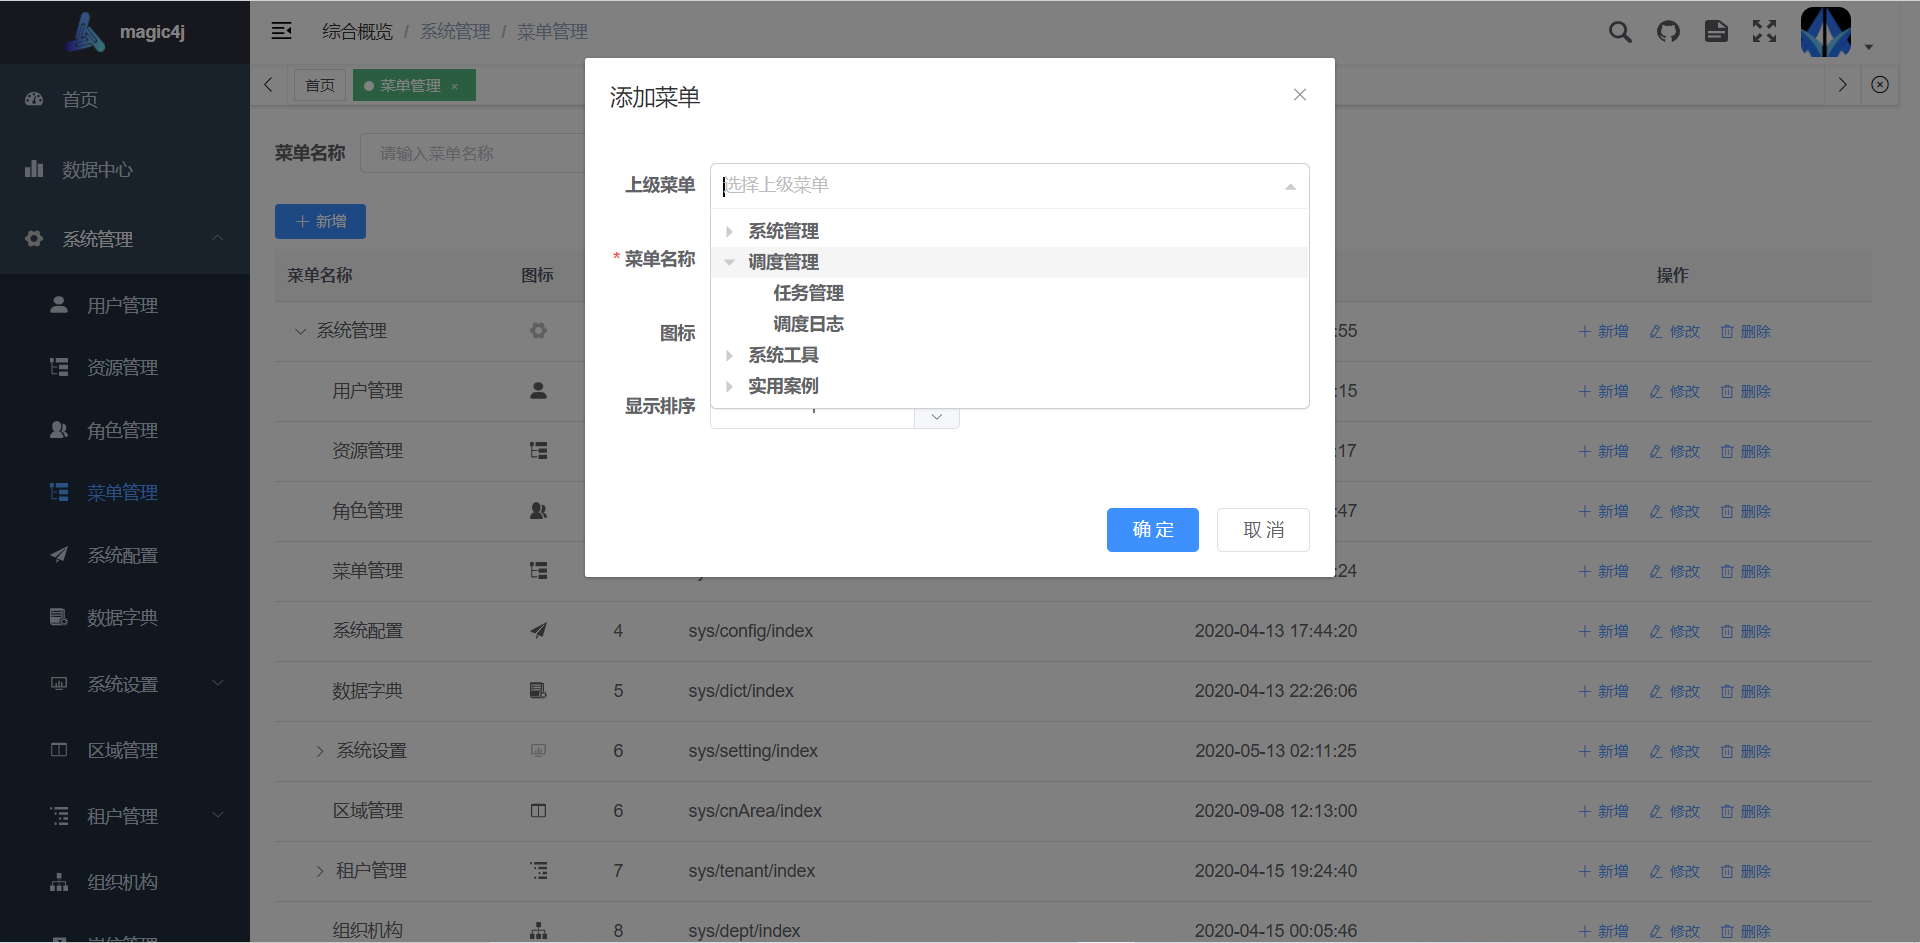Click the close-all-tabs circle icon
The image size is (1920, 943).
[1880, 85]
